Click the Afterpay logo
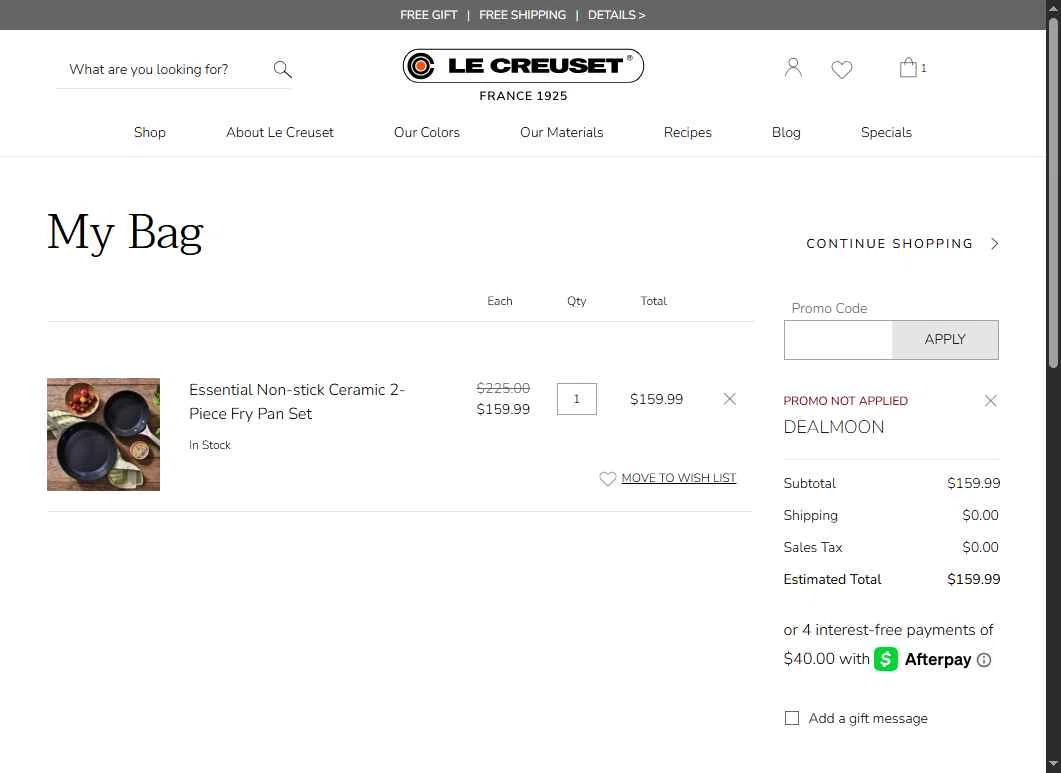 [x=923, y=659]
